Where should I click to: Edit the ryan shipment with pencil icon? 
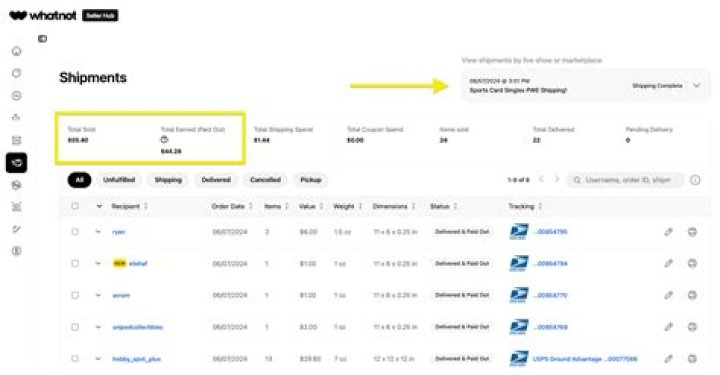[669, 232]
